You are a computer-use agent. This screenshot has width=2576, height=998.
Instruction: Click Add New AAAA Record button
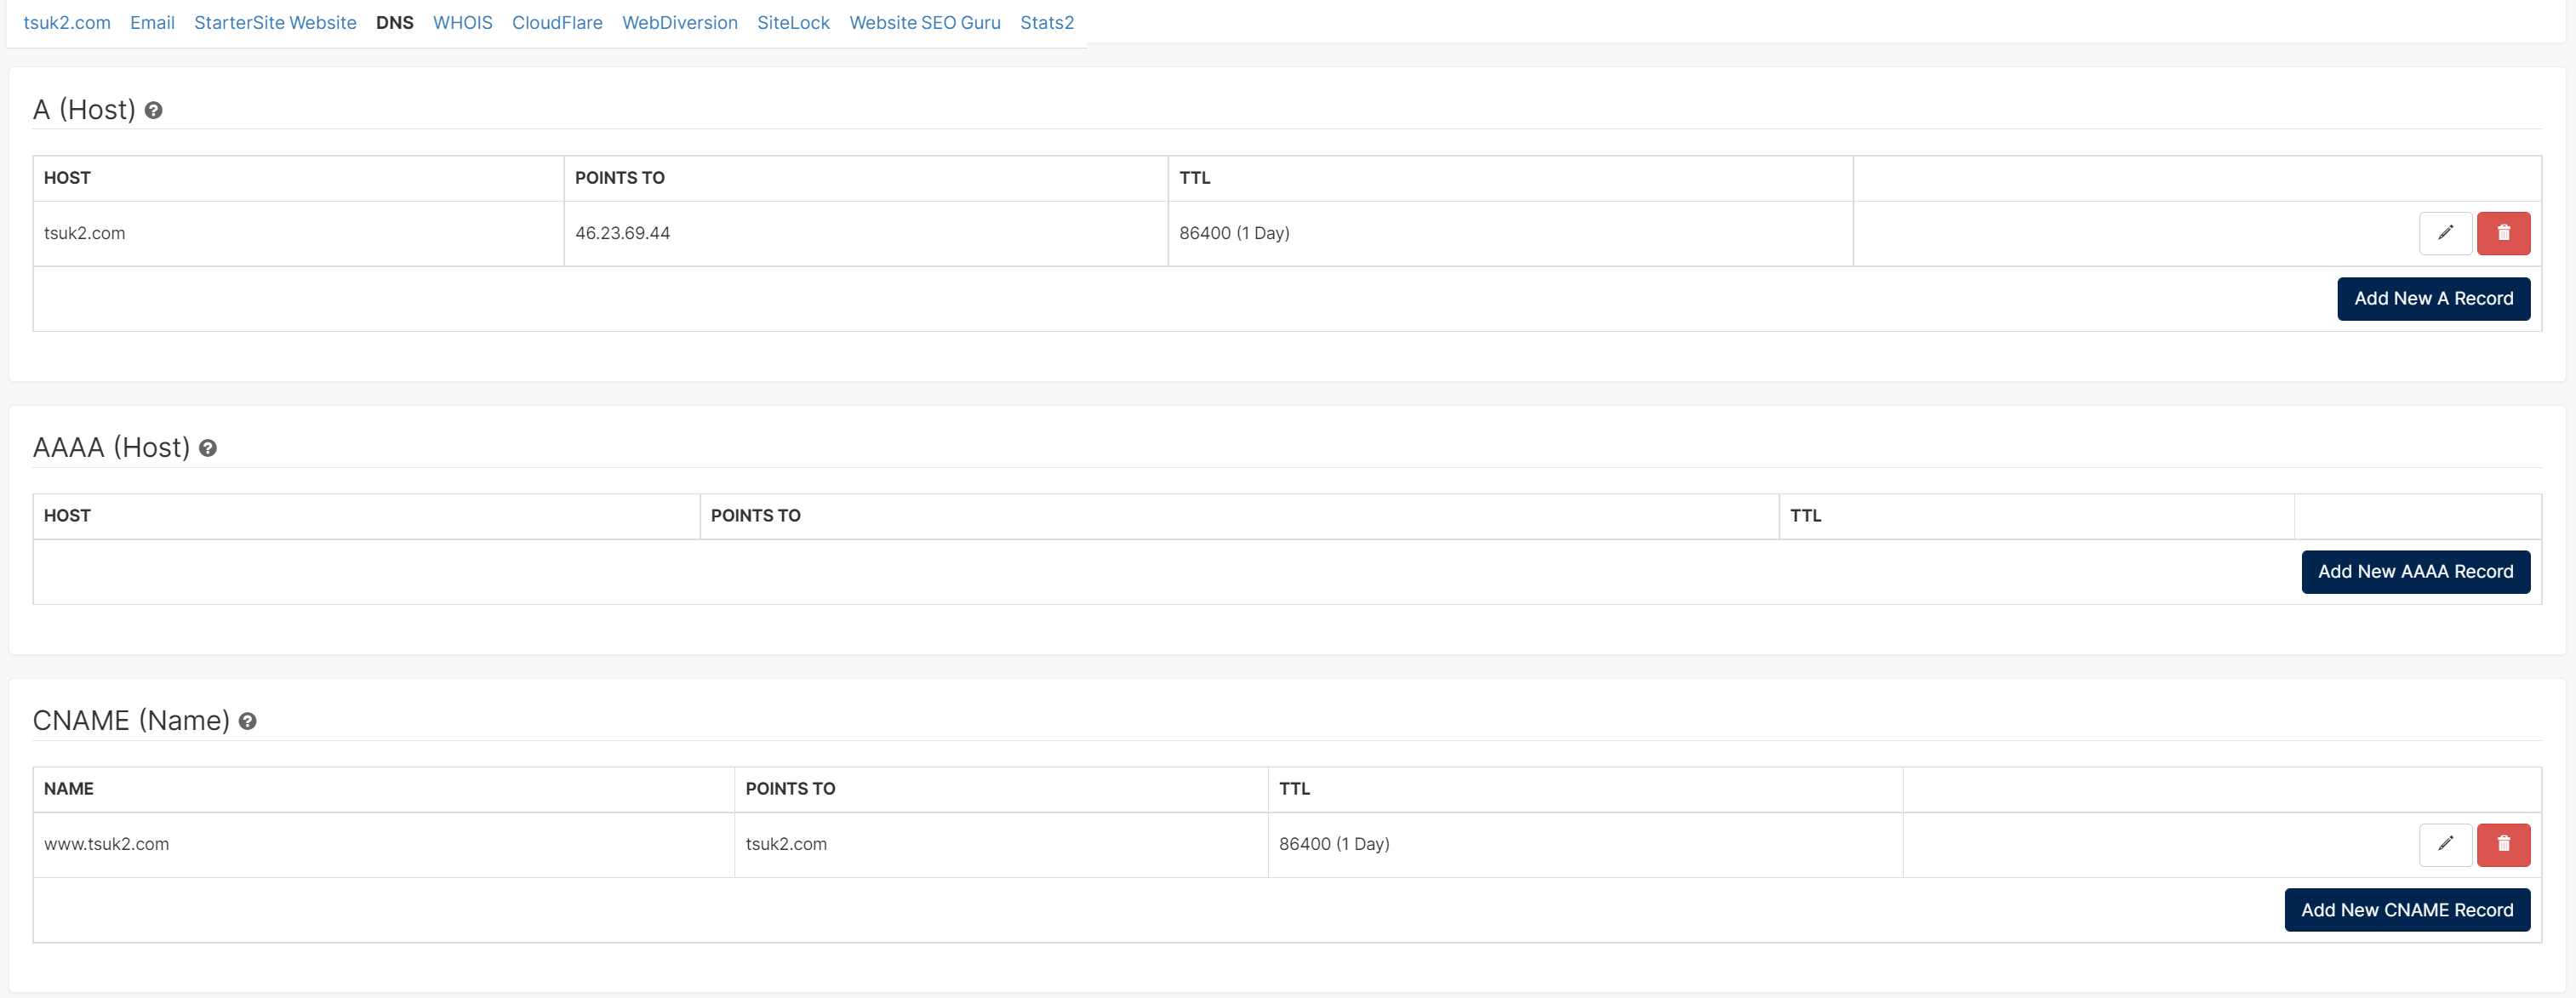pyautogui.click(x=2415, y=572)
